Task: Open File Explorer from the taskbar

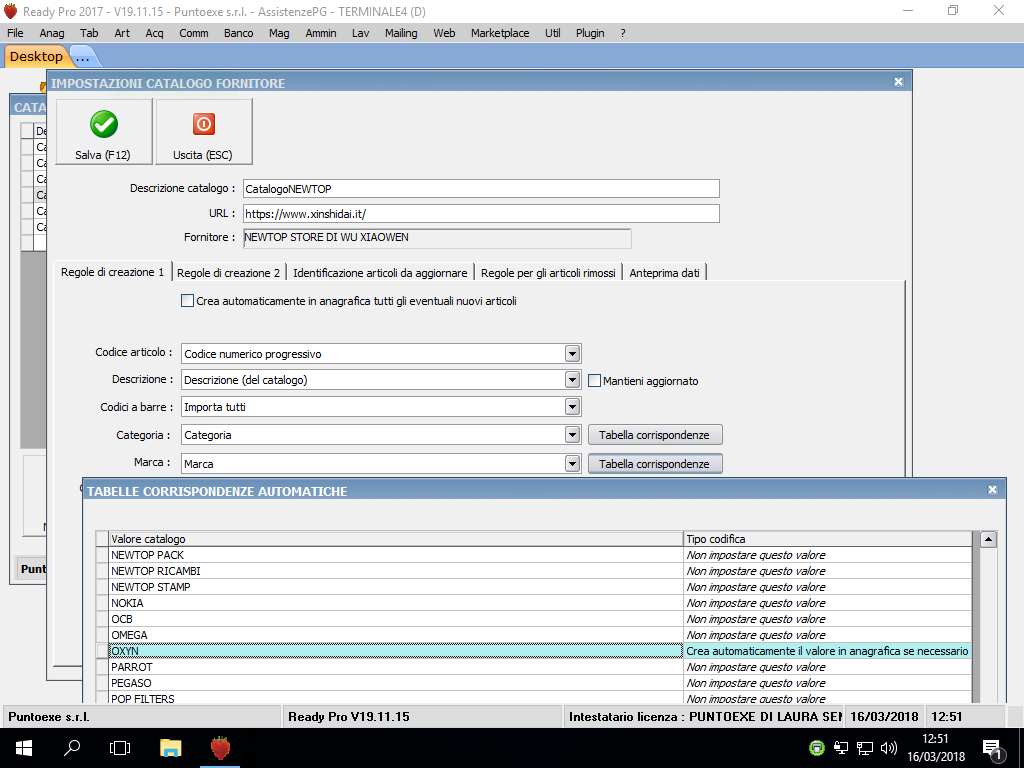Action: pyautogui.click(x=170, y=748)
